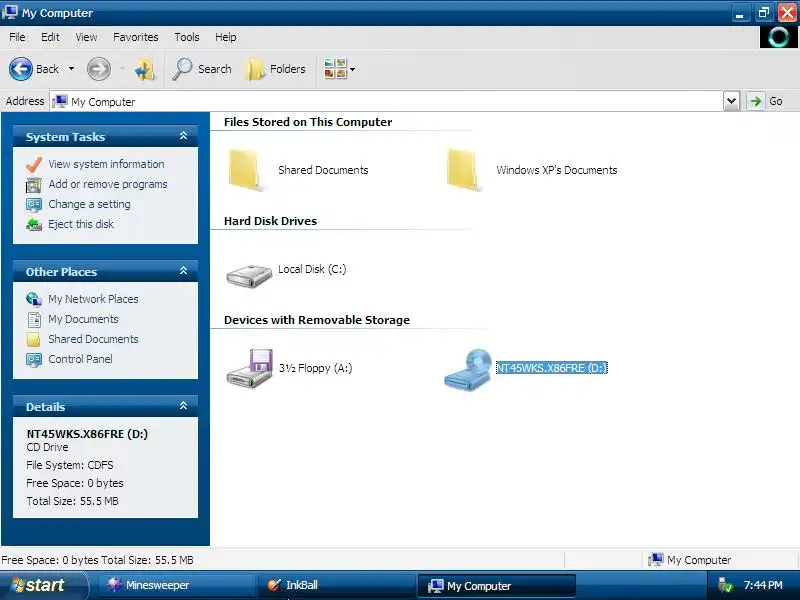Click the System Tasks panel title
Screen dimensions: 800x600
tap(65, 137)
